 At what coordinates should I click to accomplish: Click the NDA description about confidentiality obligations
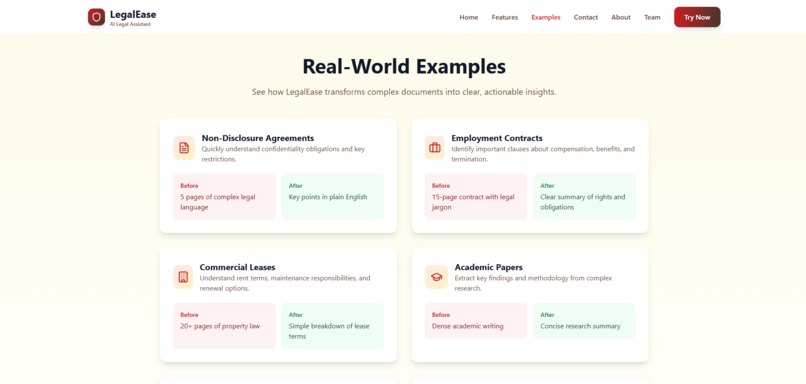pos(283,154)
